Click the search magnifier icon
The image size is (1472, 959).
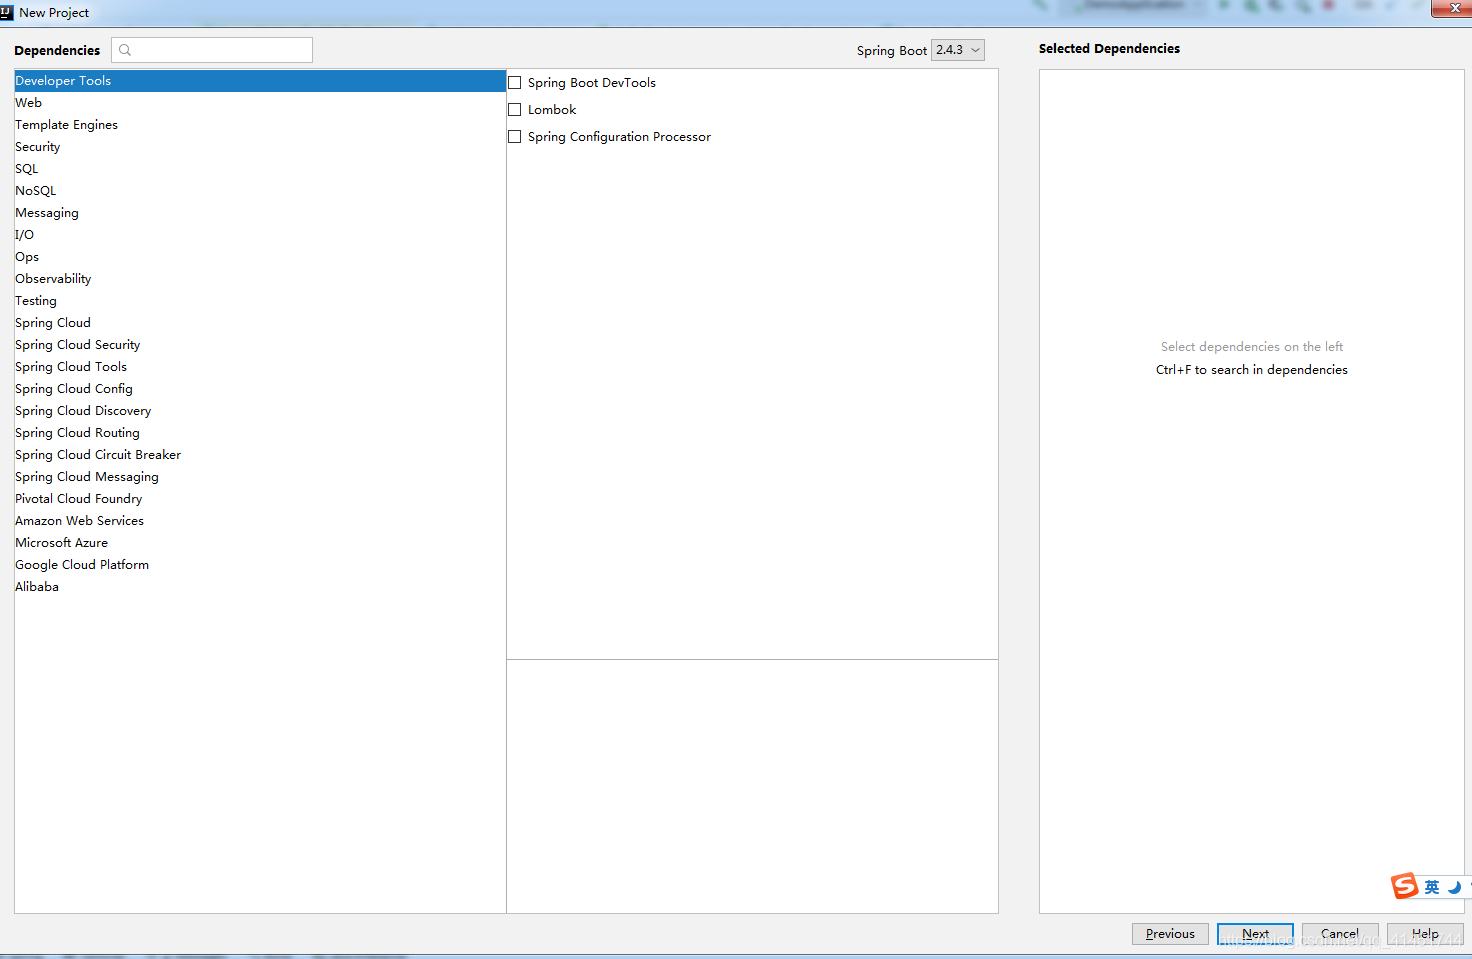(125, 50)
